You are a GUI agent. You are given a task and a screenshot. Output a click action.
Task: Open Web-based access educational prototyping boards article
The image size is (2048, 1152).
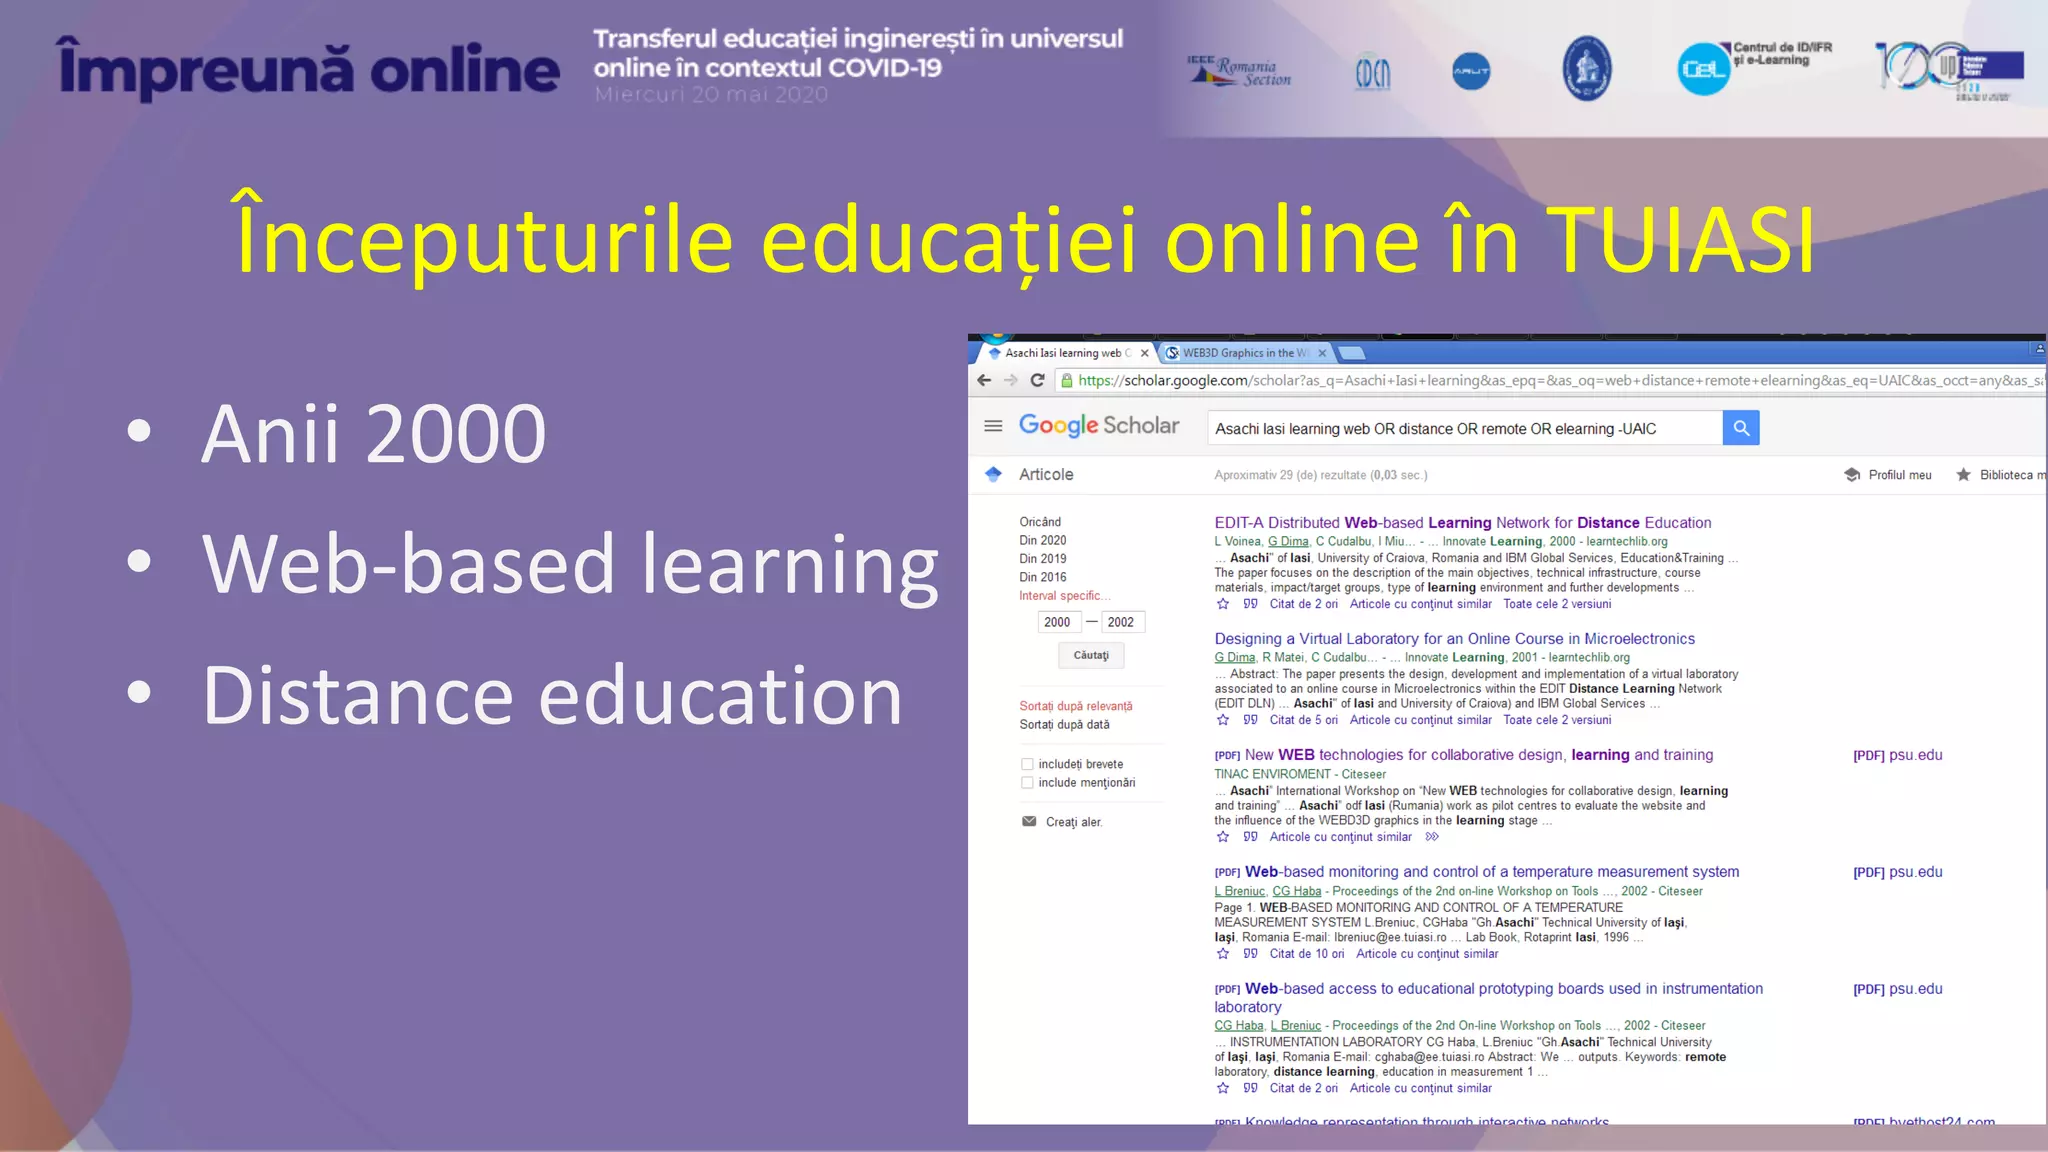coord(1489,998)
